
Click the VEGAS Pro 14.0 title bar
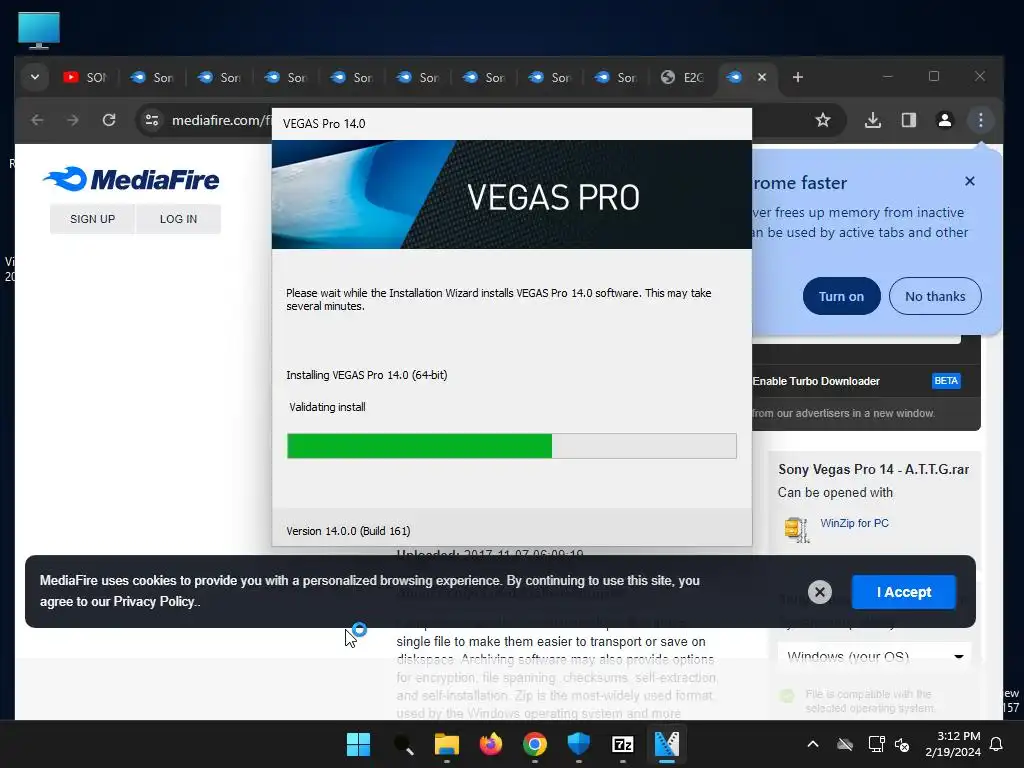511,123
